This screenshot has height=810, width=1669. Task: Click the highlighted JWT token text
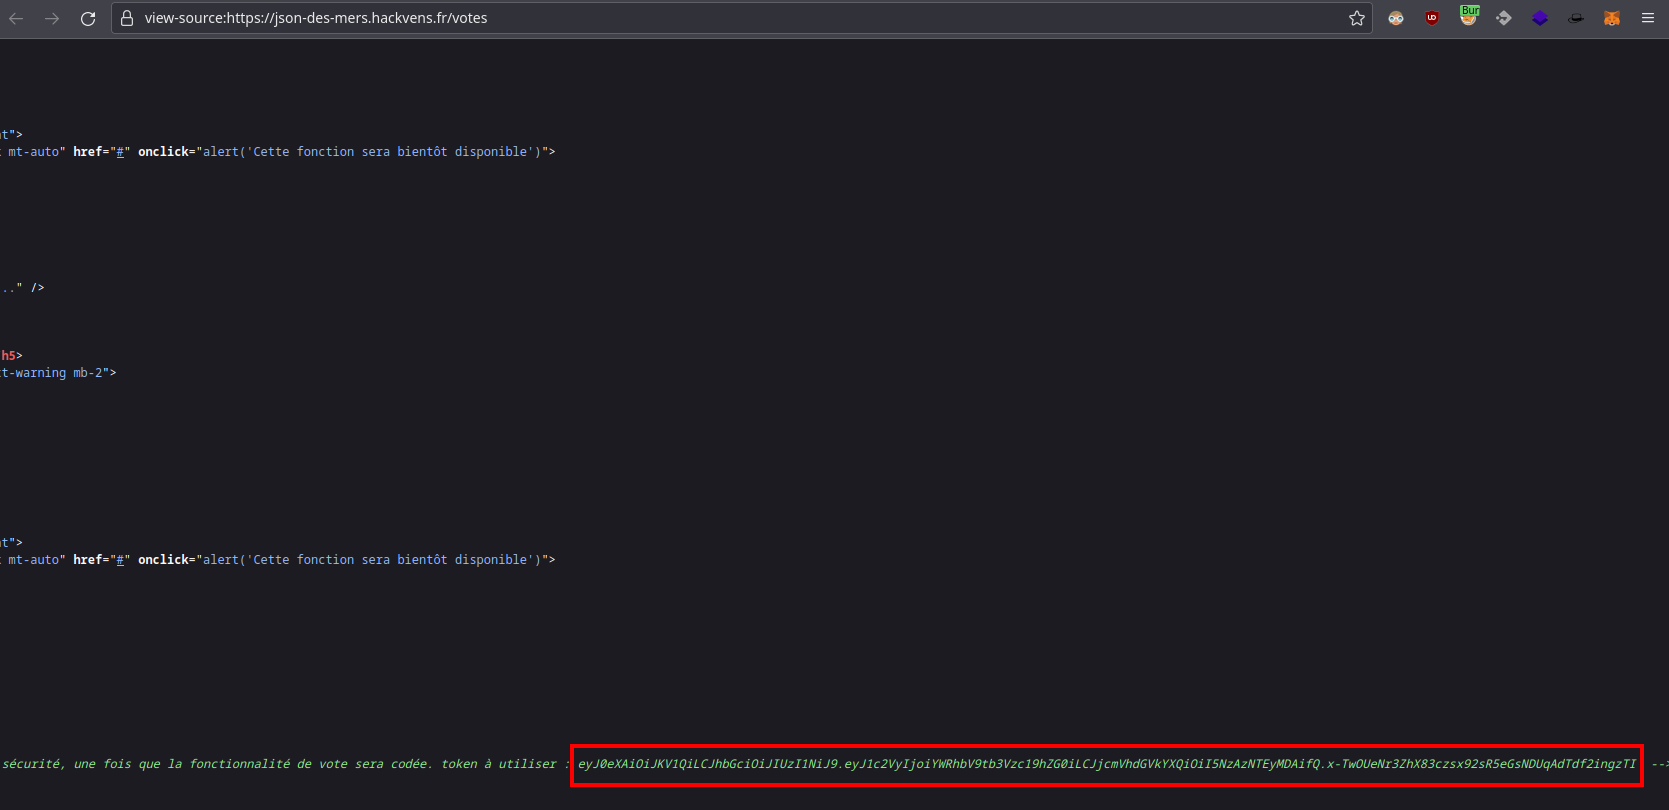1106,764
